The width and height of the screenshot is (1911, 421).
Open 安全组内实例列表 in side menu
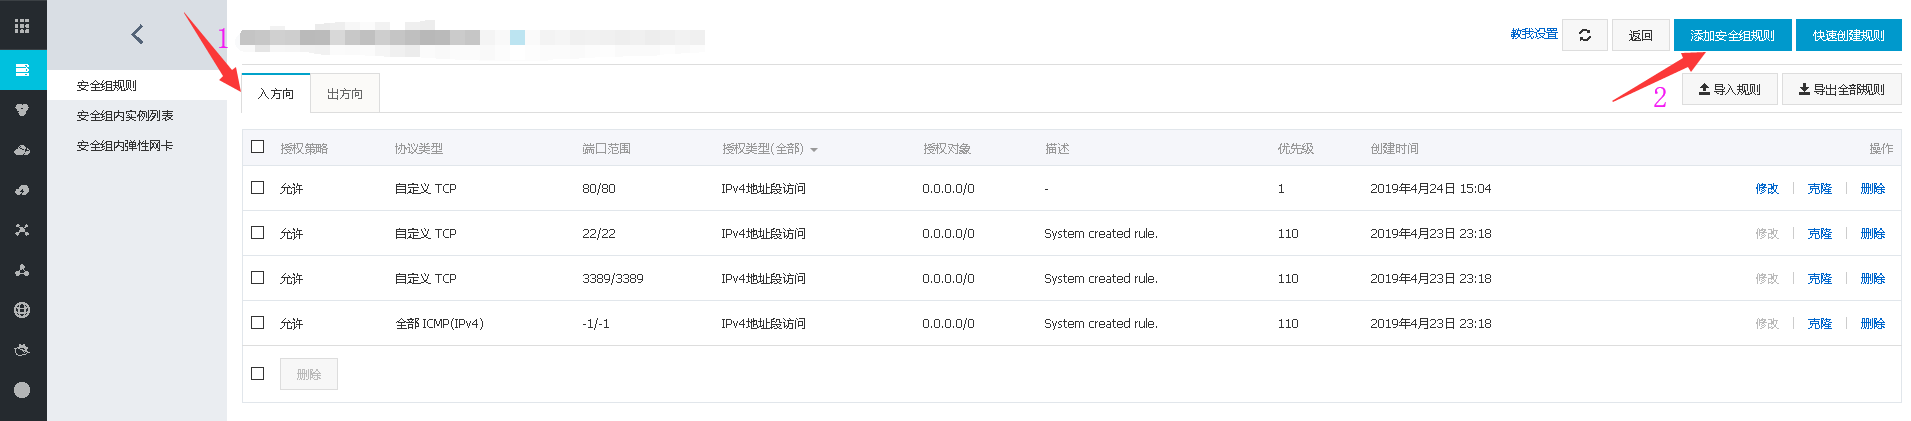click(x=125, y=116)
